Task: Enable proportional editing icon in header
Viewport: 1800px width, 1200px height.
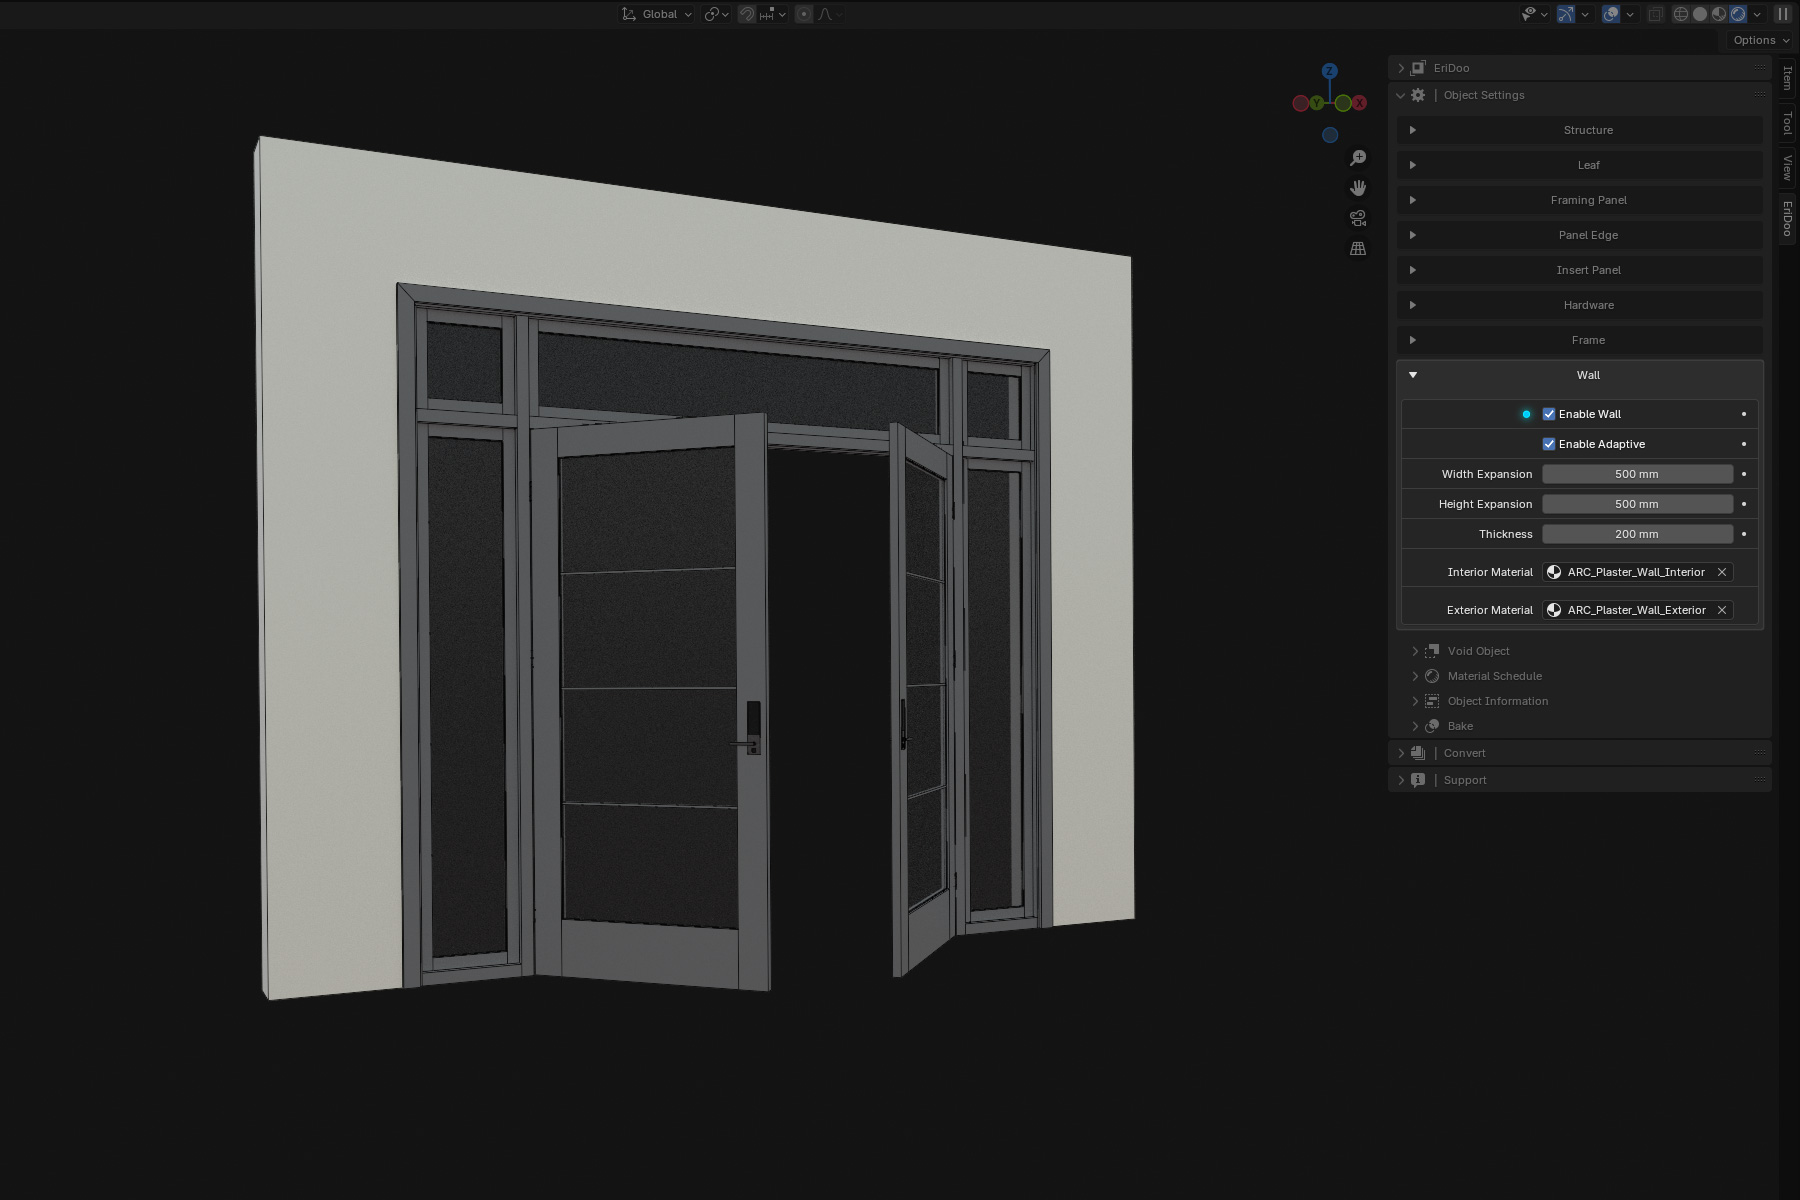Action: pyautogui.click(x=804, y=14)
